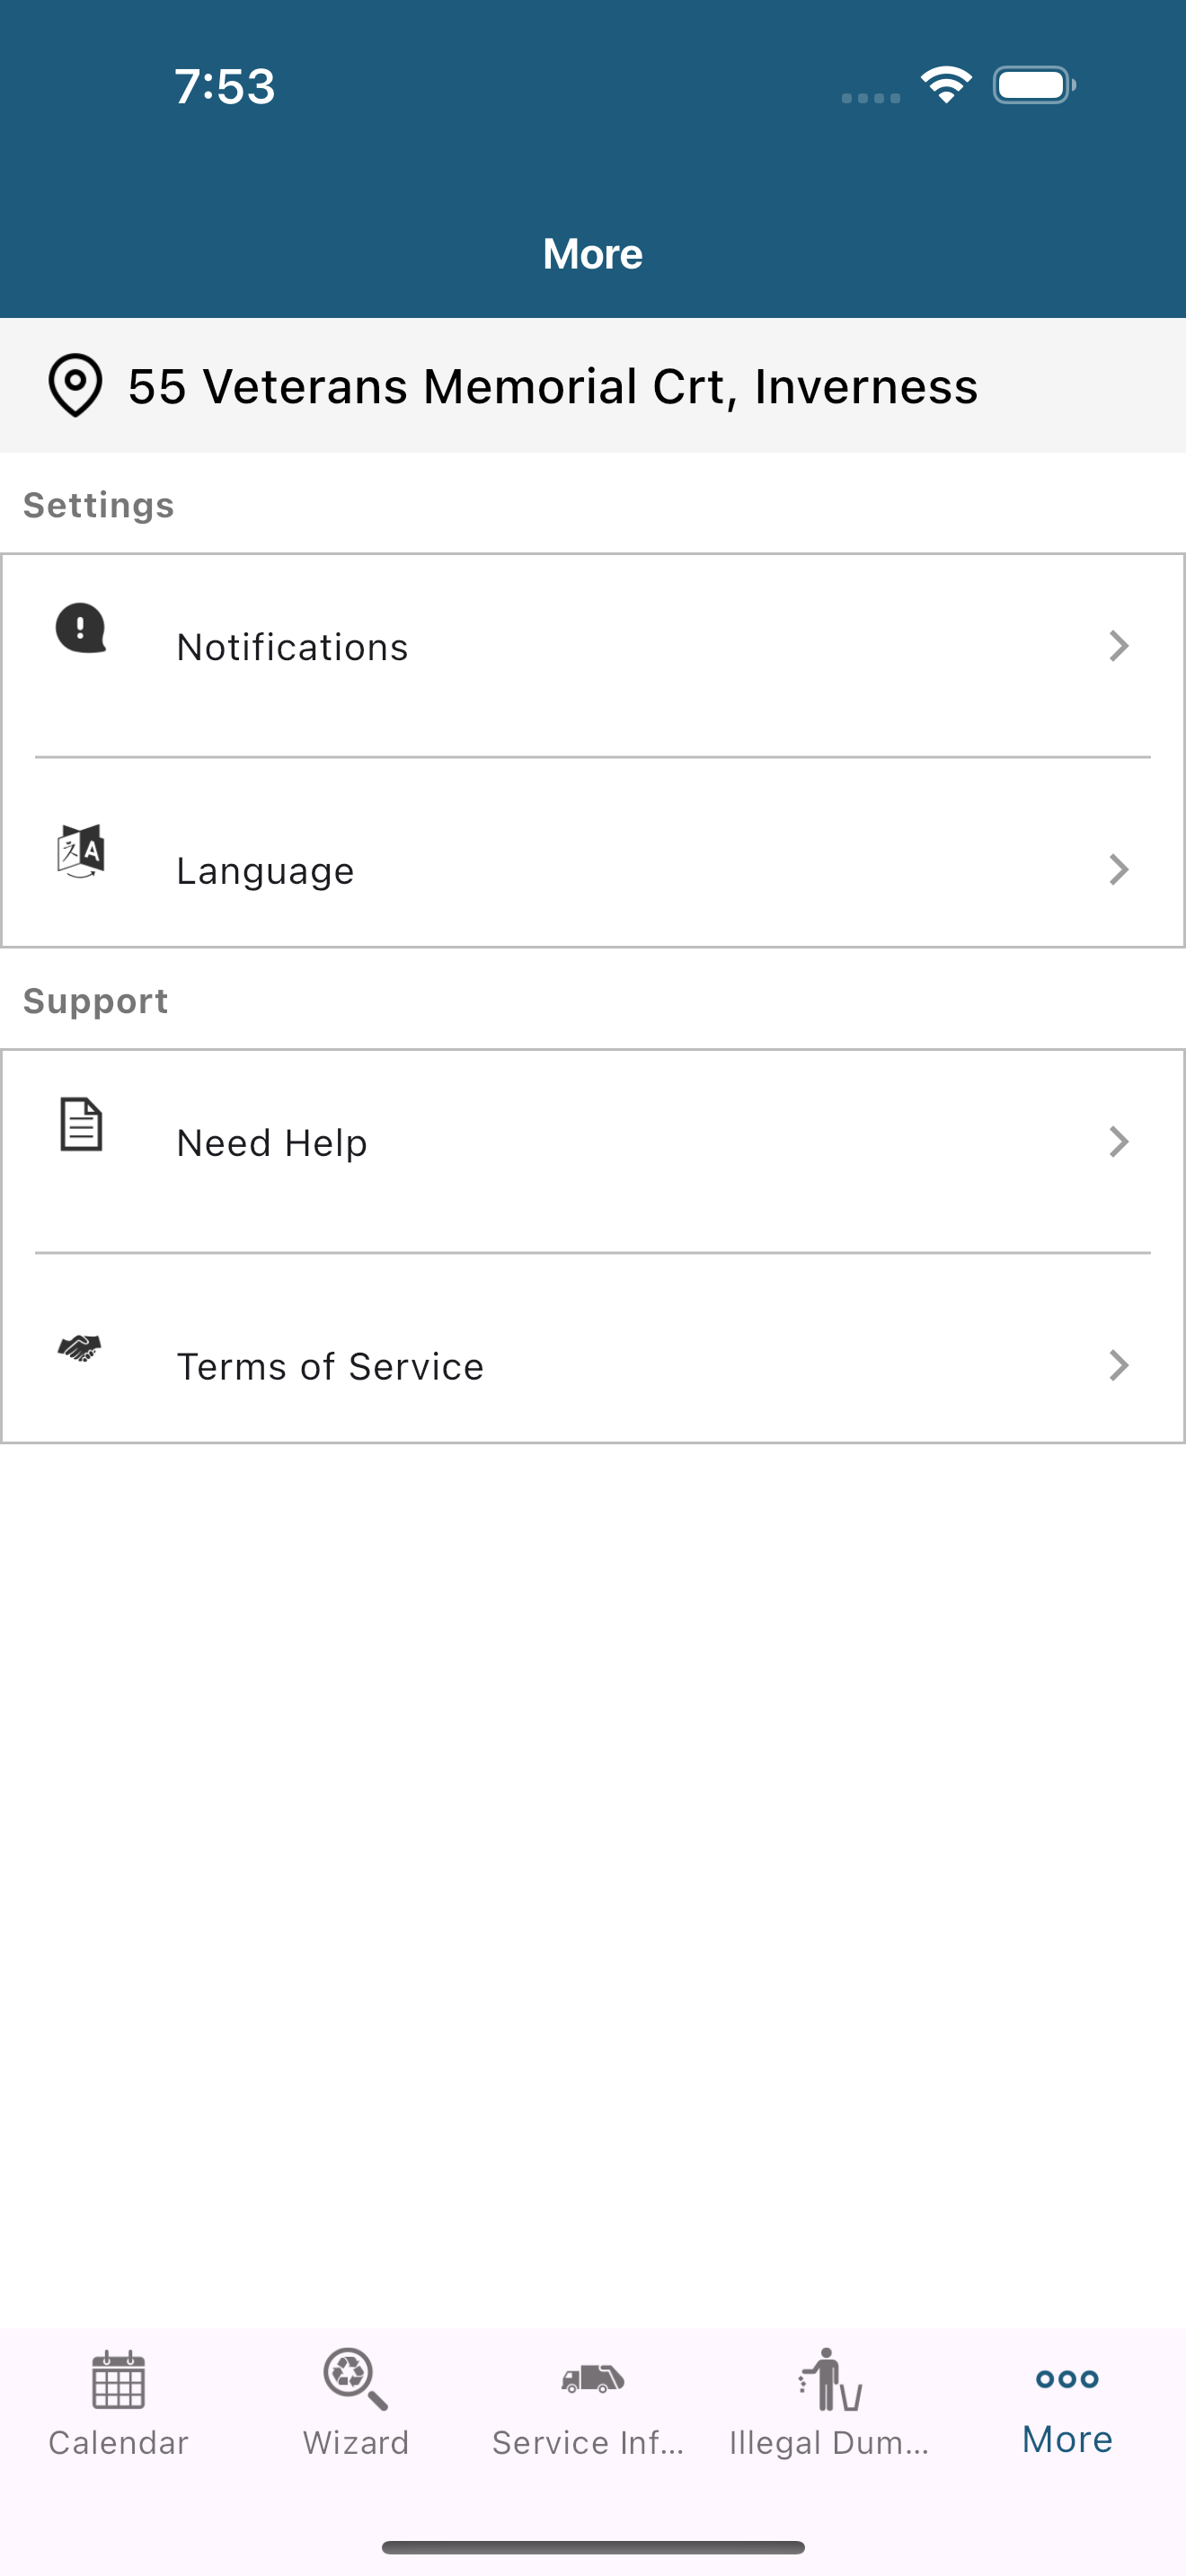
Task: Tap the location pin icon
Action: [x=75, y=385]
